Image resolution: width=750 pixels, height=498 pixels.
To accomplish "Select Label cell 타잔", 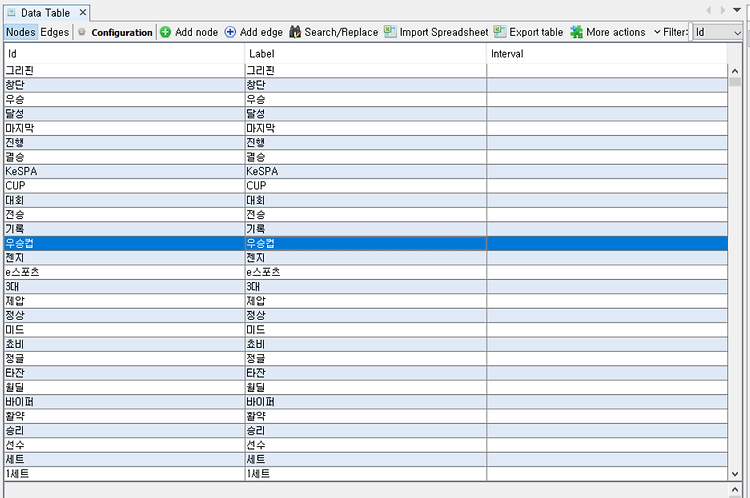I will [365, 373].
